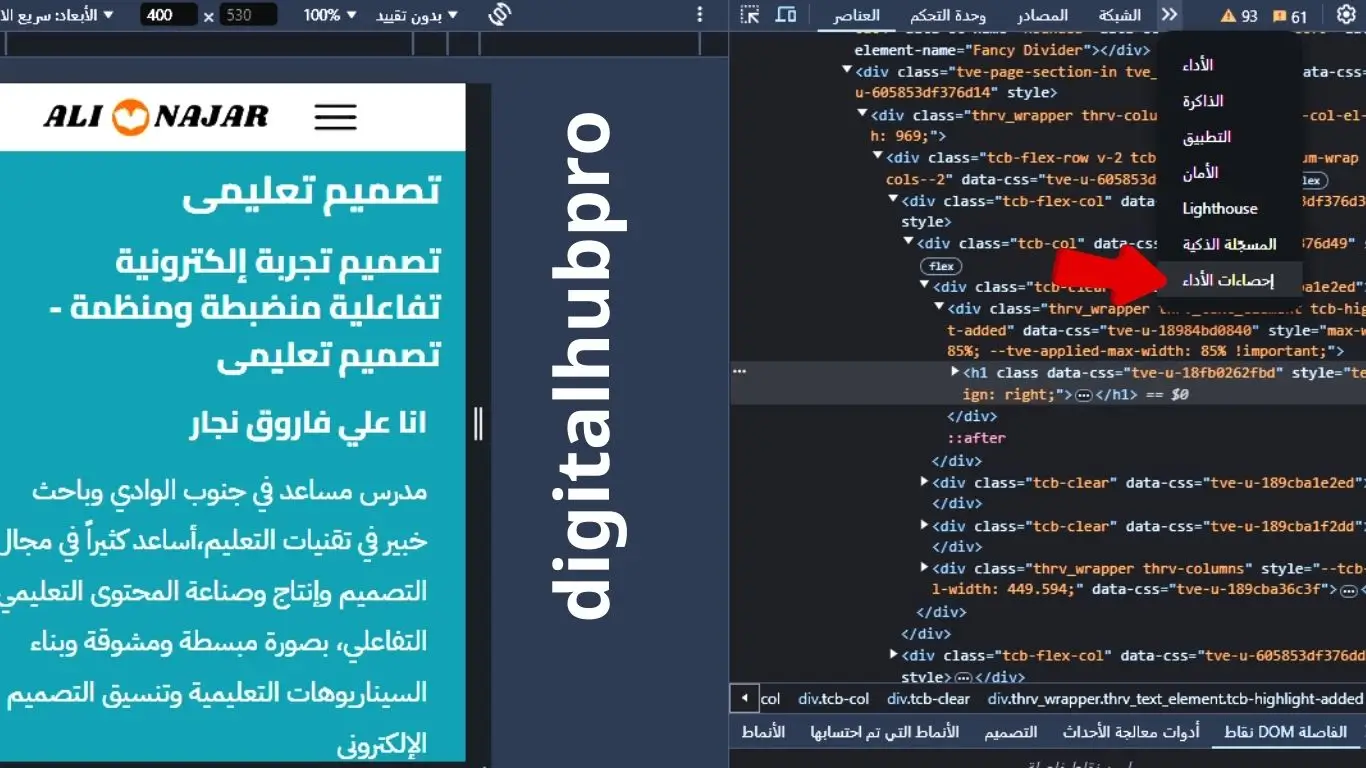Toggle the device toolbar icon
The image size is (1366, 768).
[786, 15]
